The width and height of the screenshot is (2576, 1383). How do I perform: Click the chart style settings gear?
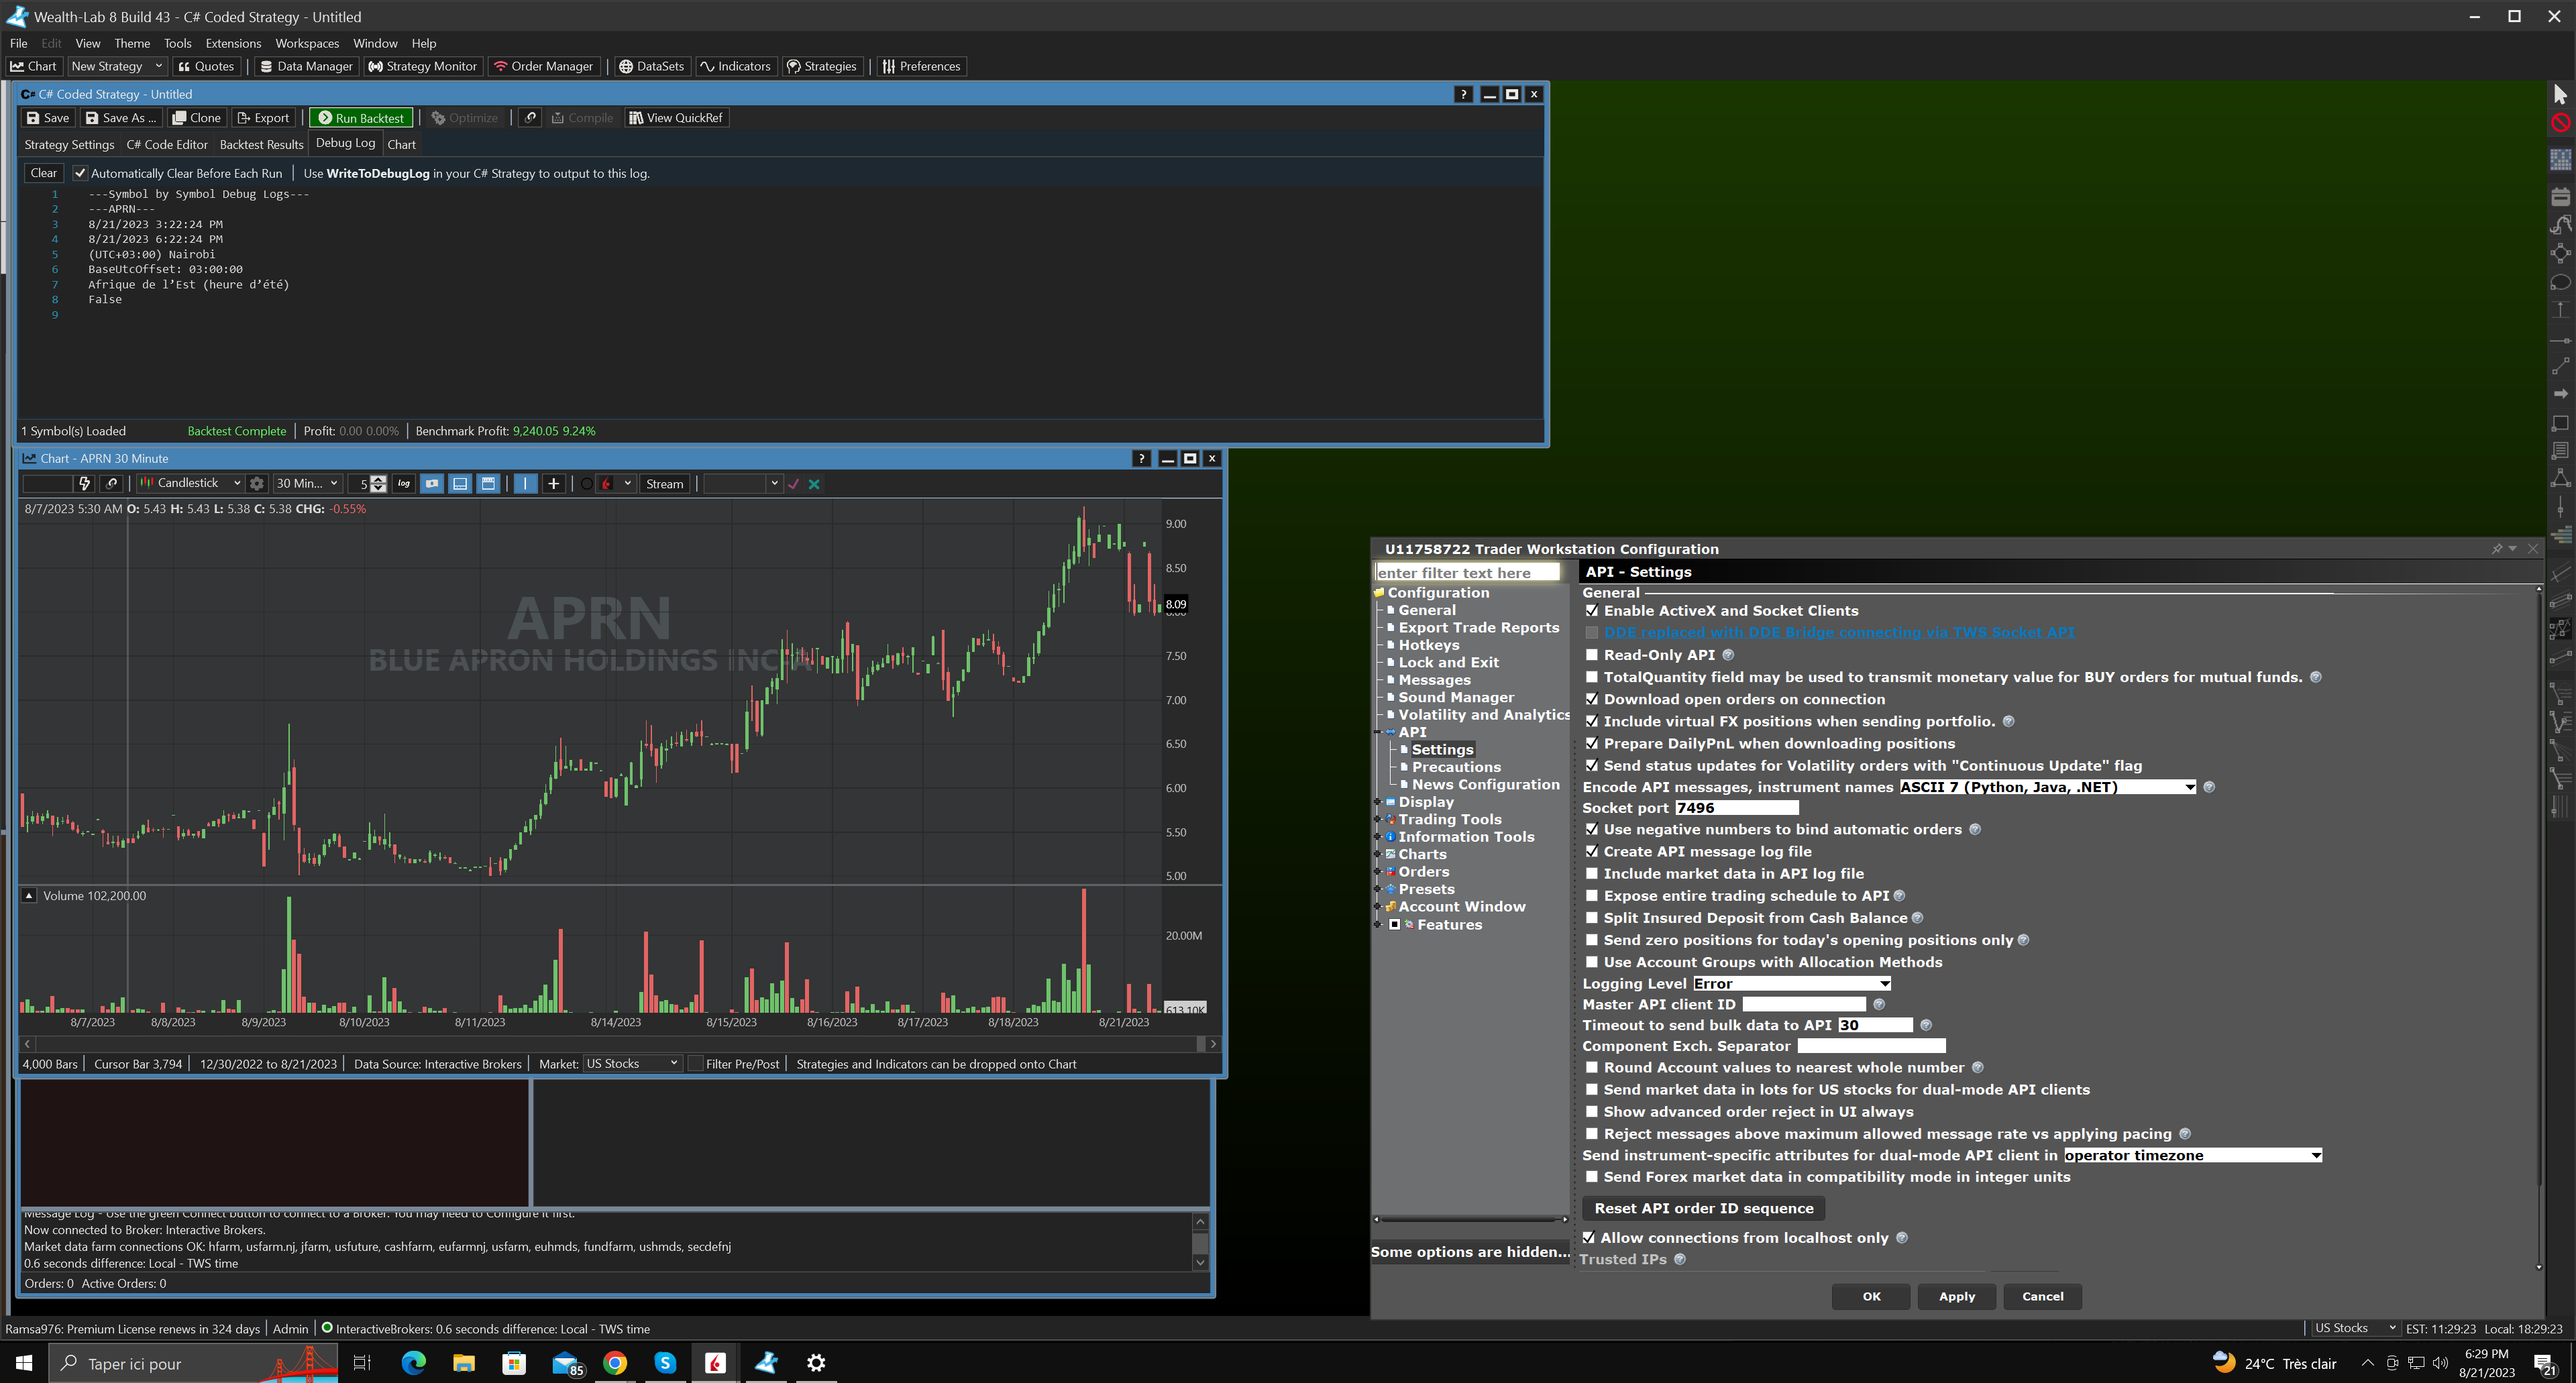pos(257,484)
